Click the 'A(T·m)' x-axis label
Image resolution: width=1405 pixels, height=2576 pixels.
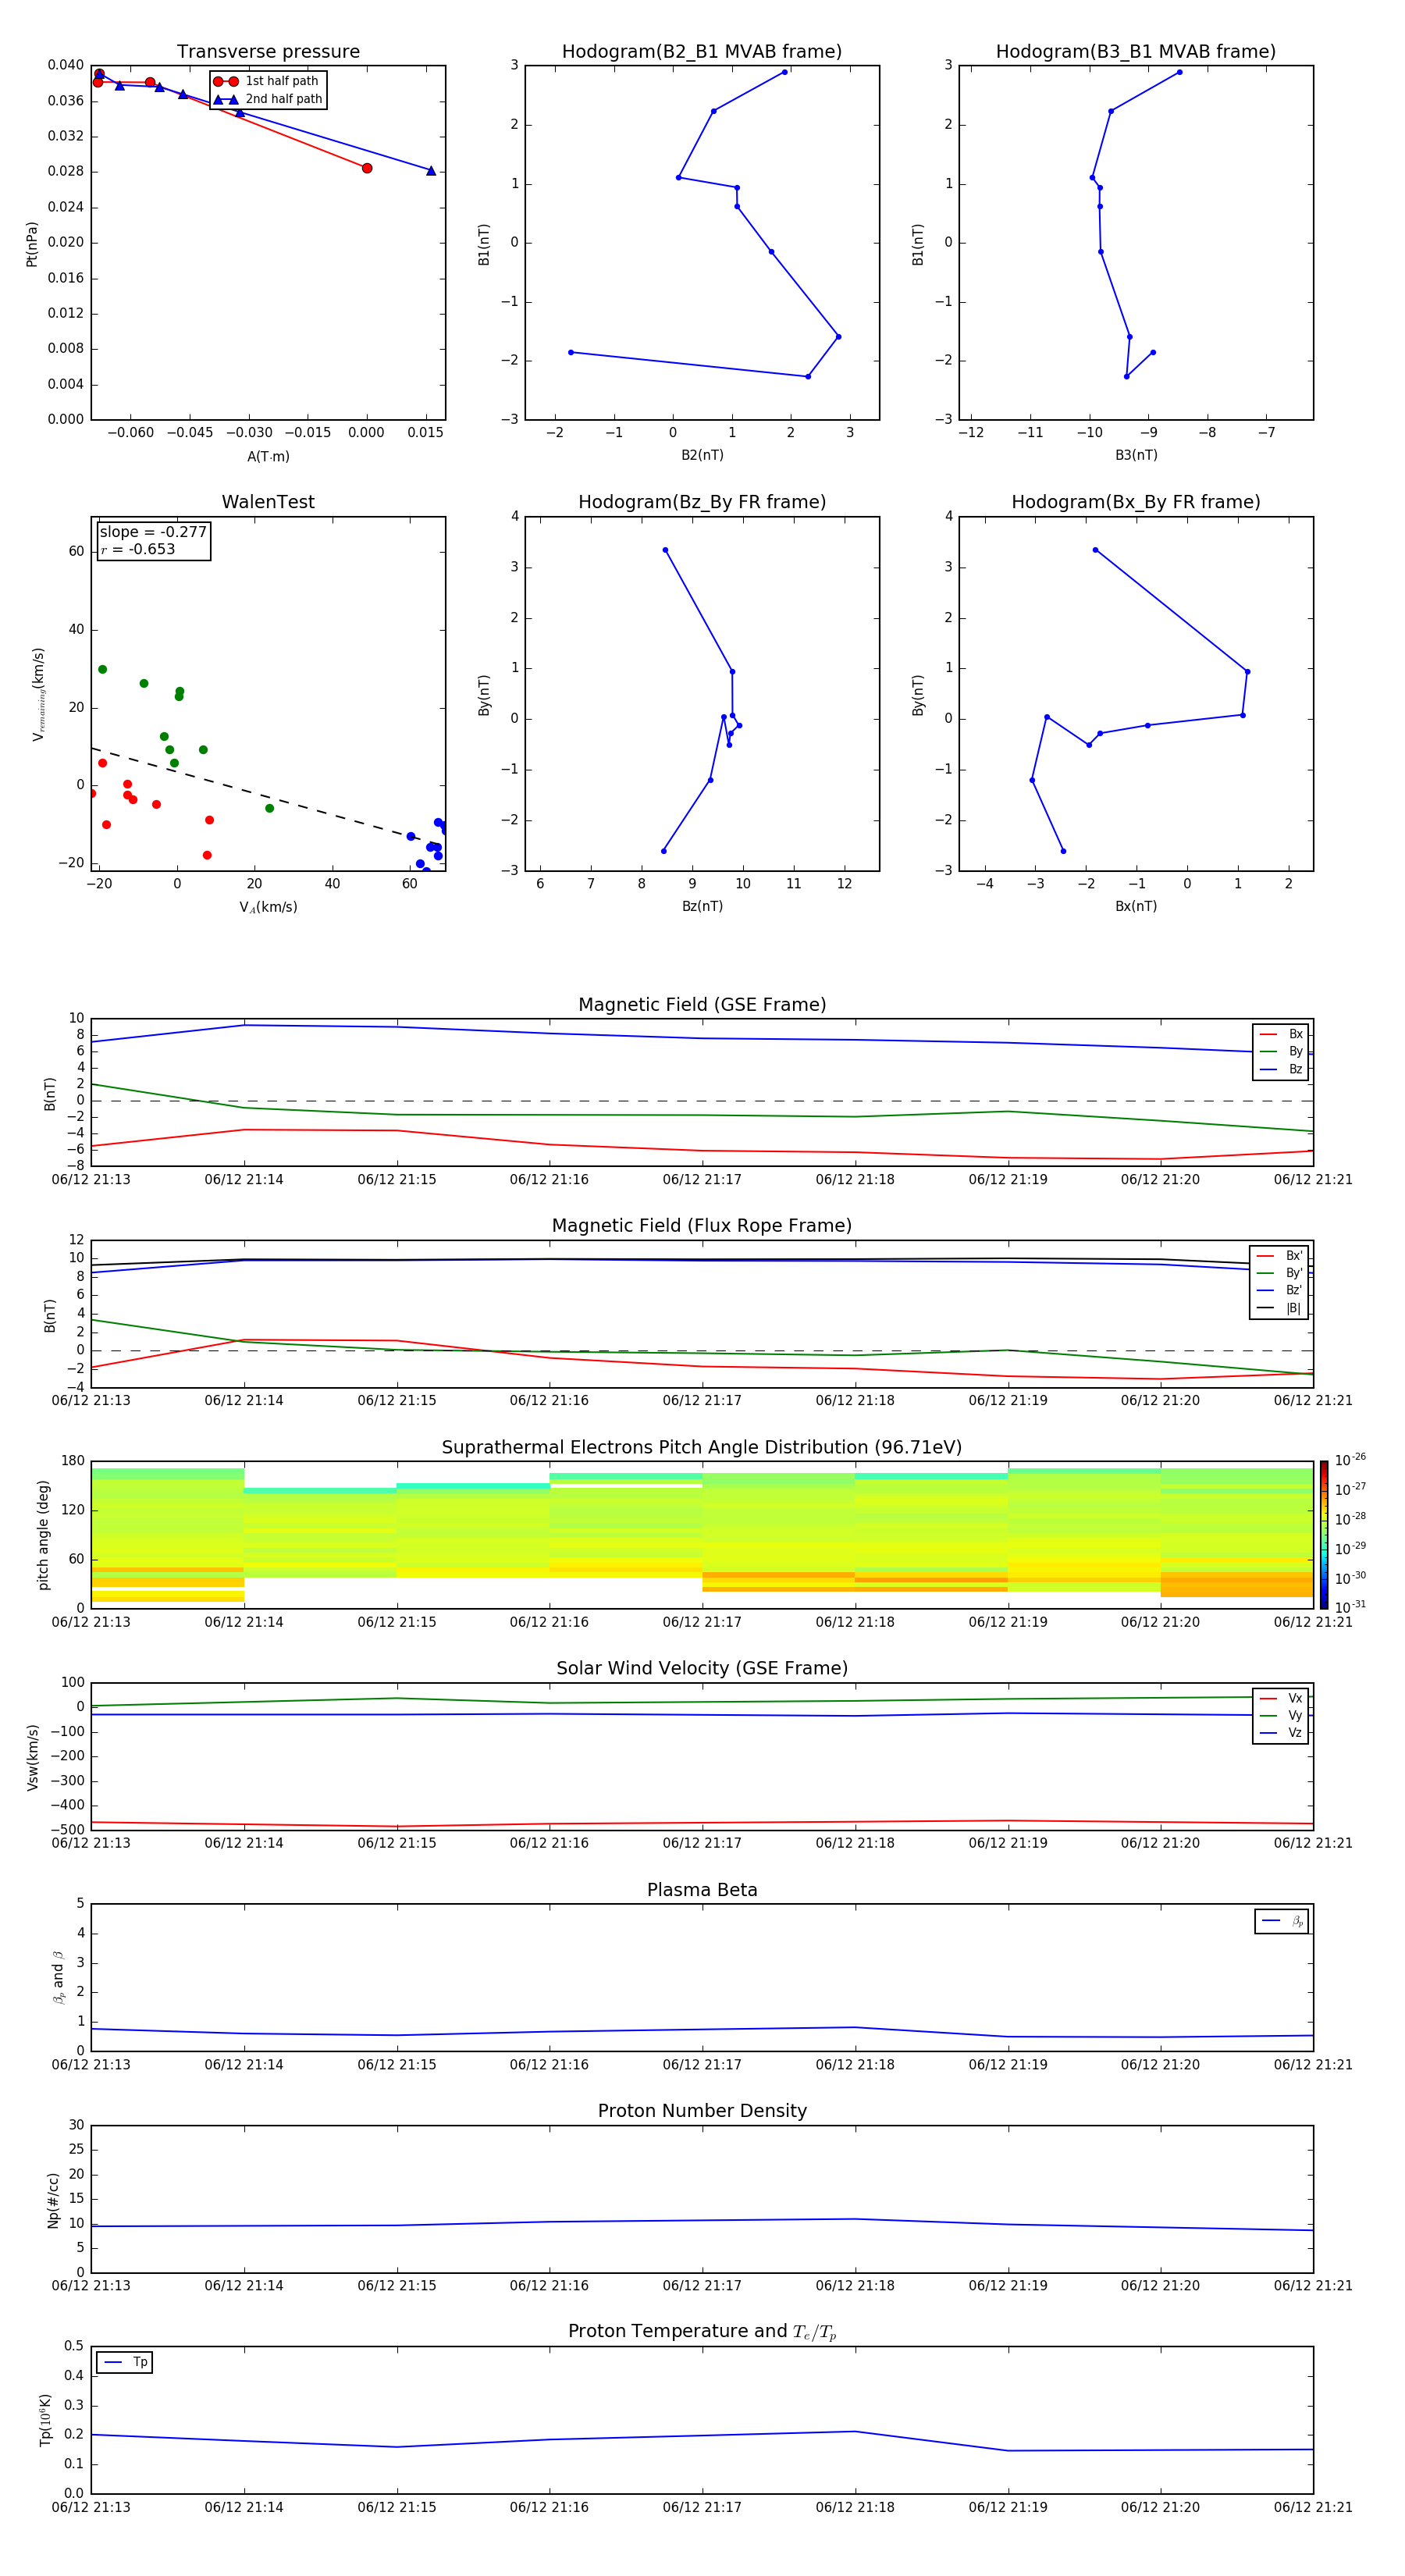pos(268,457)
